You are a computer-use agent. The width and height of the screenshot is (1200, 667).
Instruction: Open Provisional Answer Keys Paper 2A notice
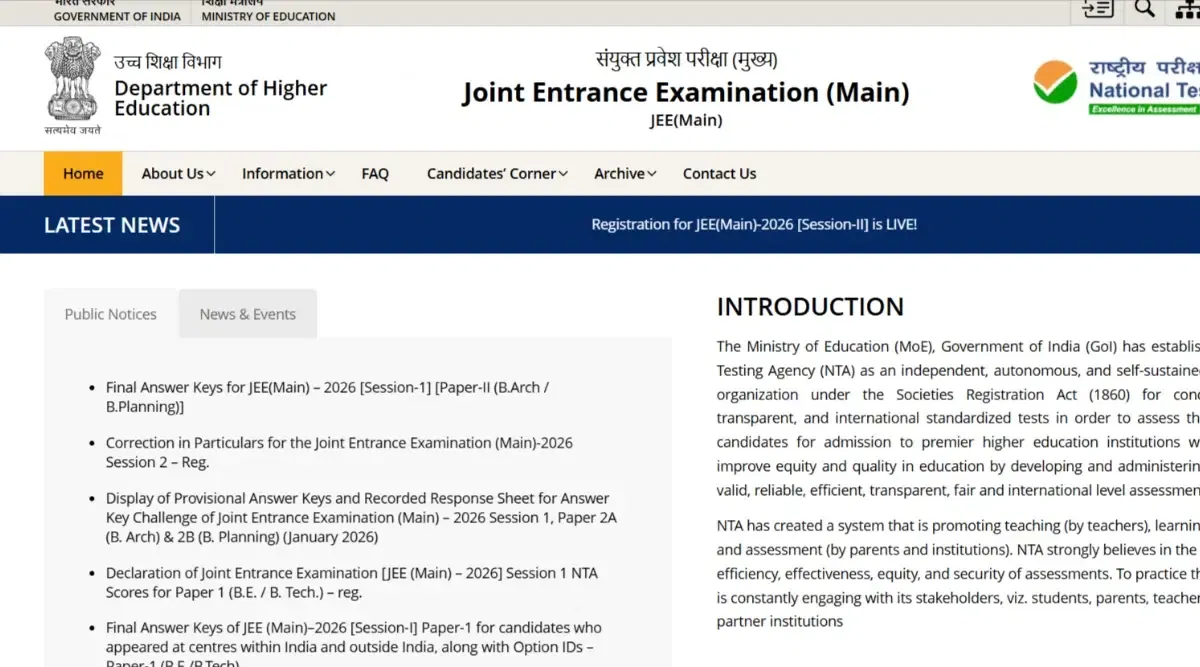(x=357, y=517)
